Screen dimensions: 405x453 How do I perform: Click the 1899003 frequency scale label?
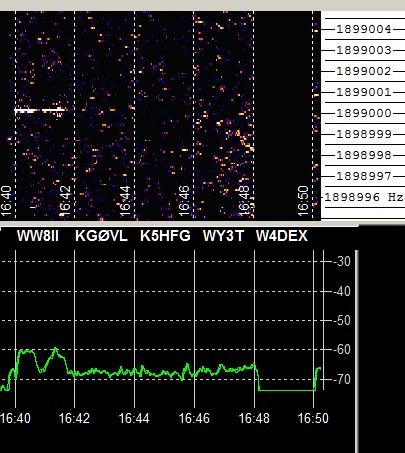point(364,50)
